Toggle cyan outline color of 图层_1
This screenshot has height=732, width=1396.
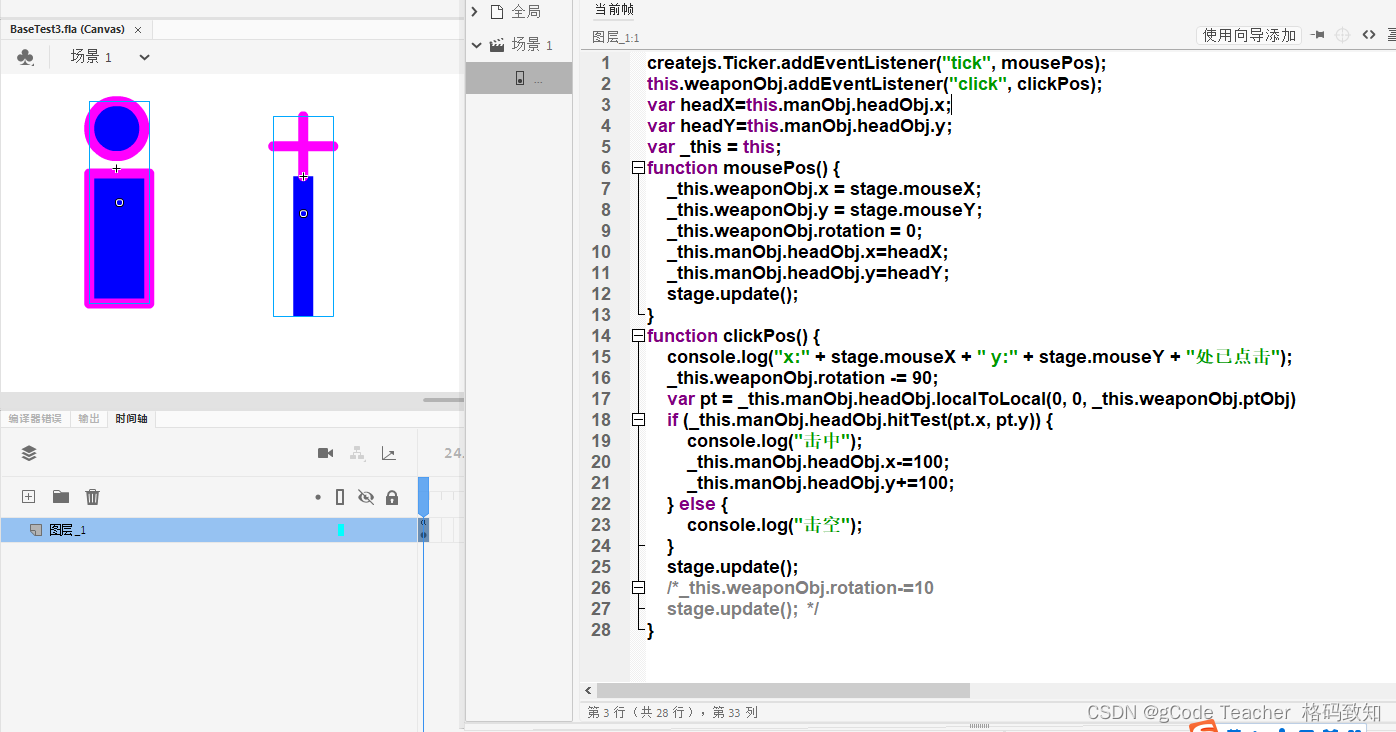[x=340, y=530]
